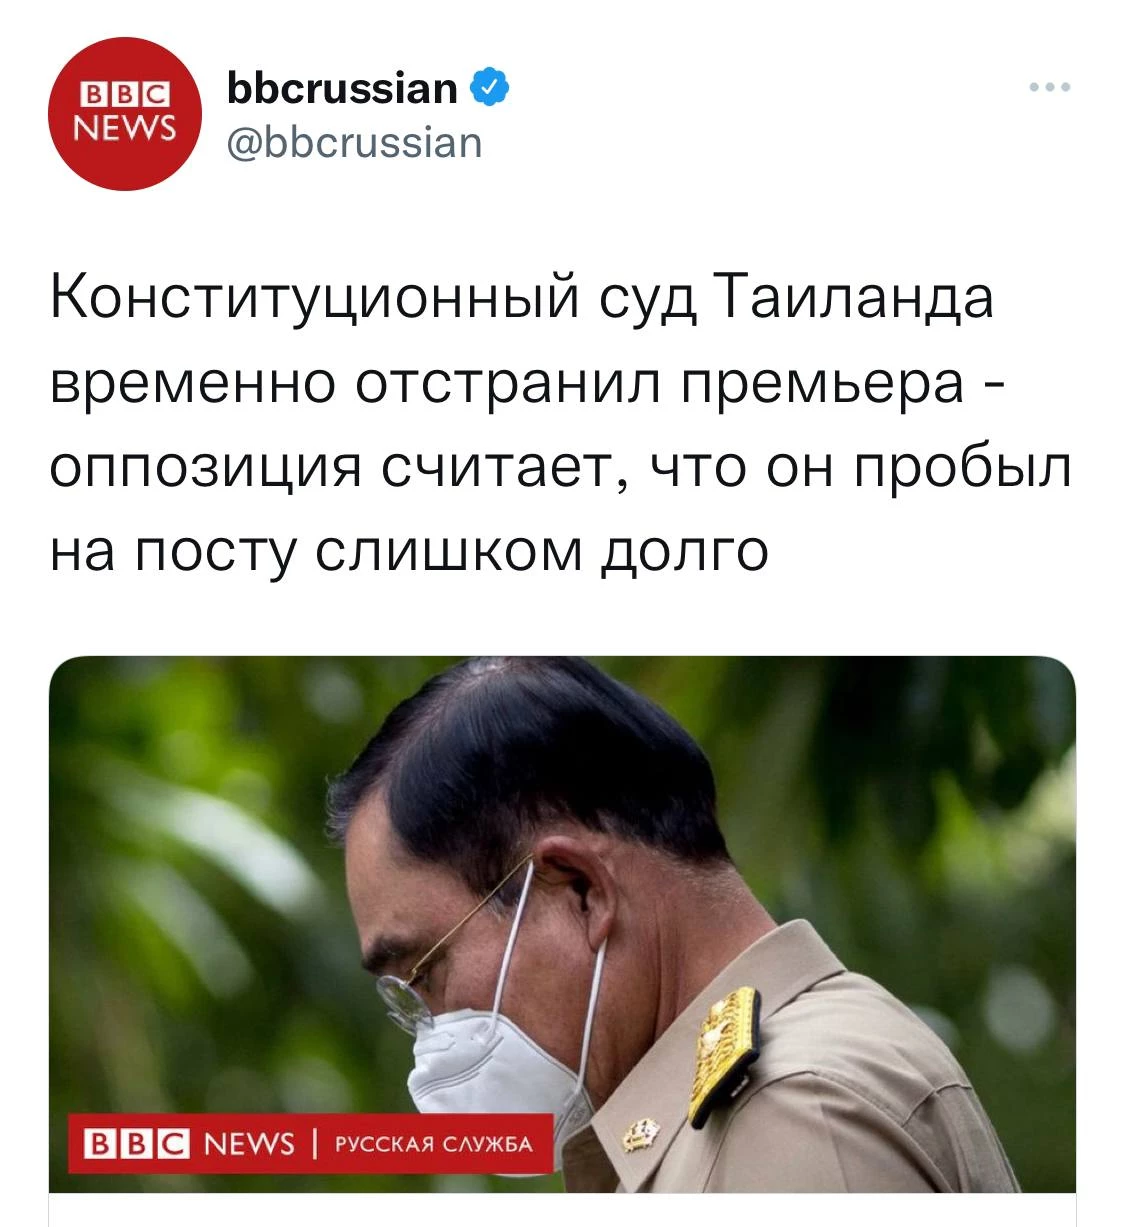The image size is (1125, 1227).
Task: Open the article photo of masked man
Action: click(x=562, y=924)
